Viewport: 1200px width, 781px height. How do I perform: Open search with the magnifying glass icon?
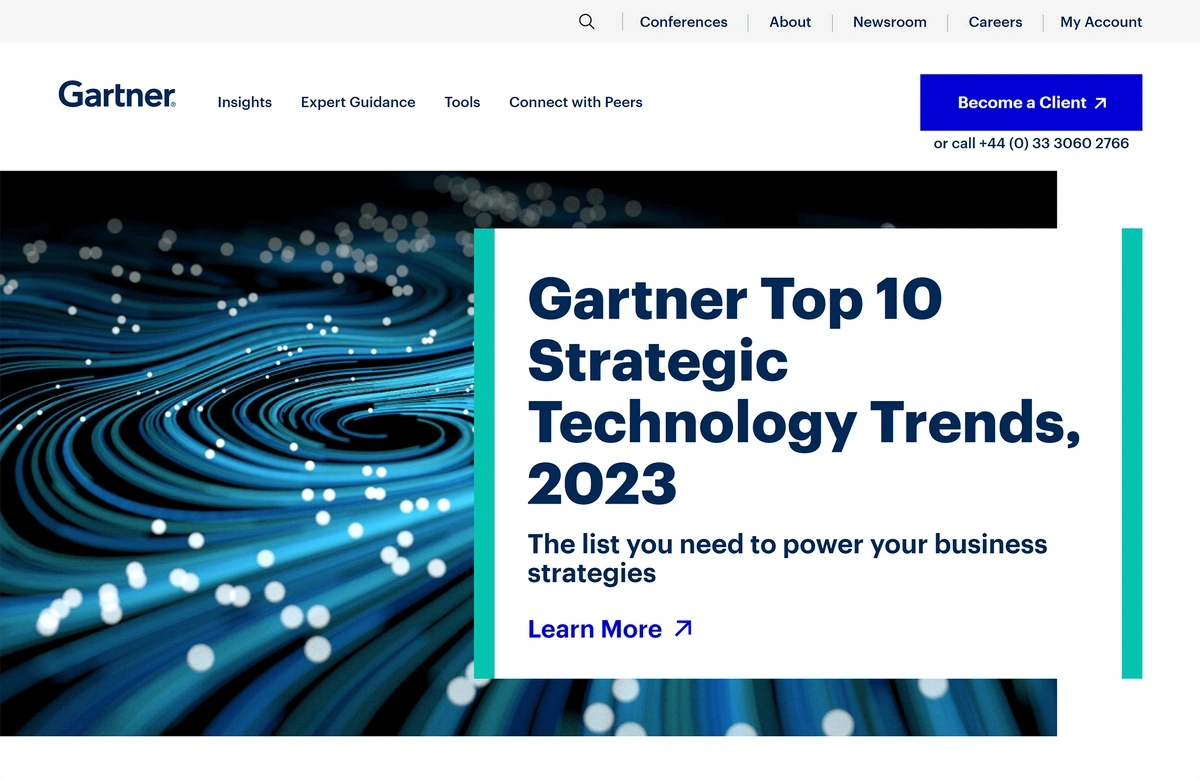coord(587,22)
